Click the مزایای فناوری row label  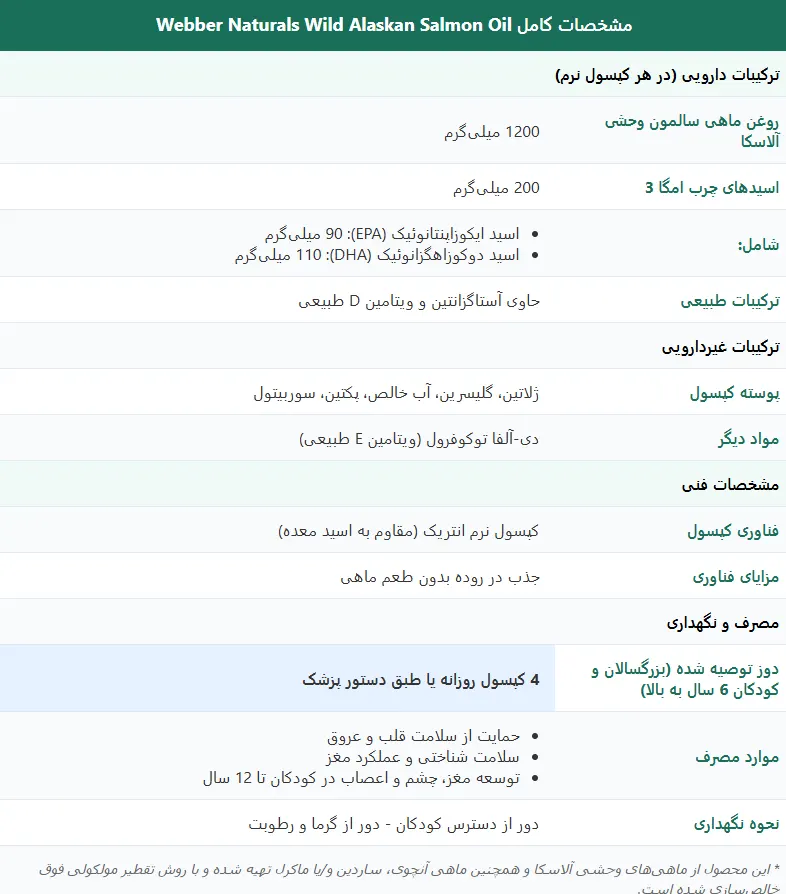735,577
